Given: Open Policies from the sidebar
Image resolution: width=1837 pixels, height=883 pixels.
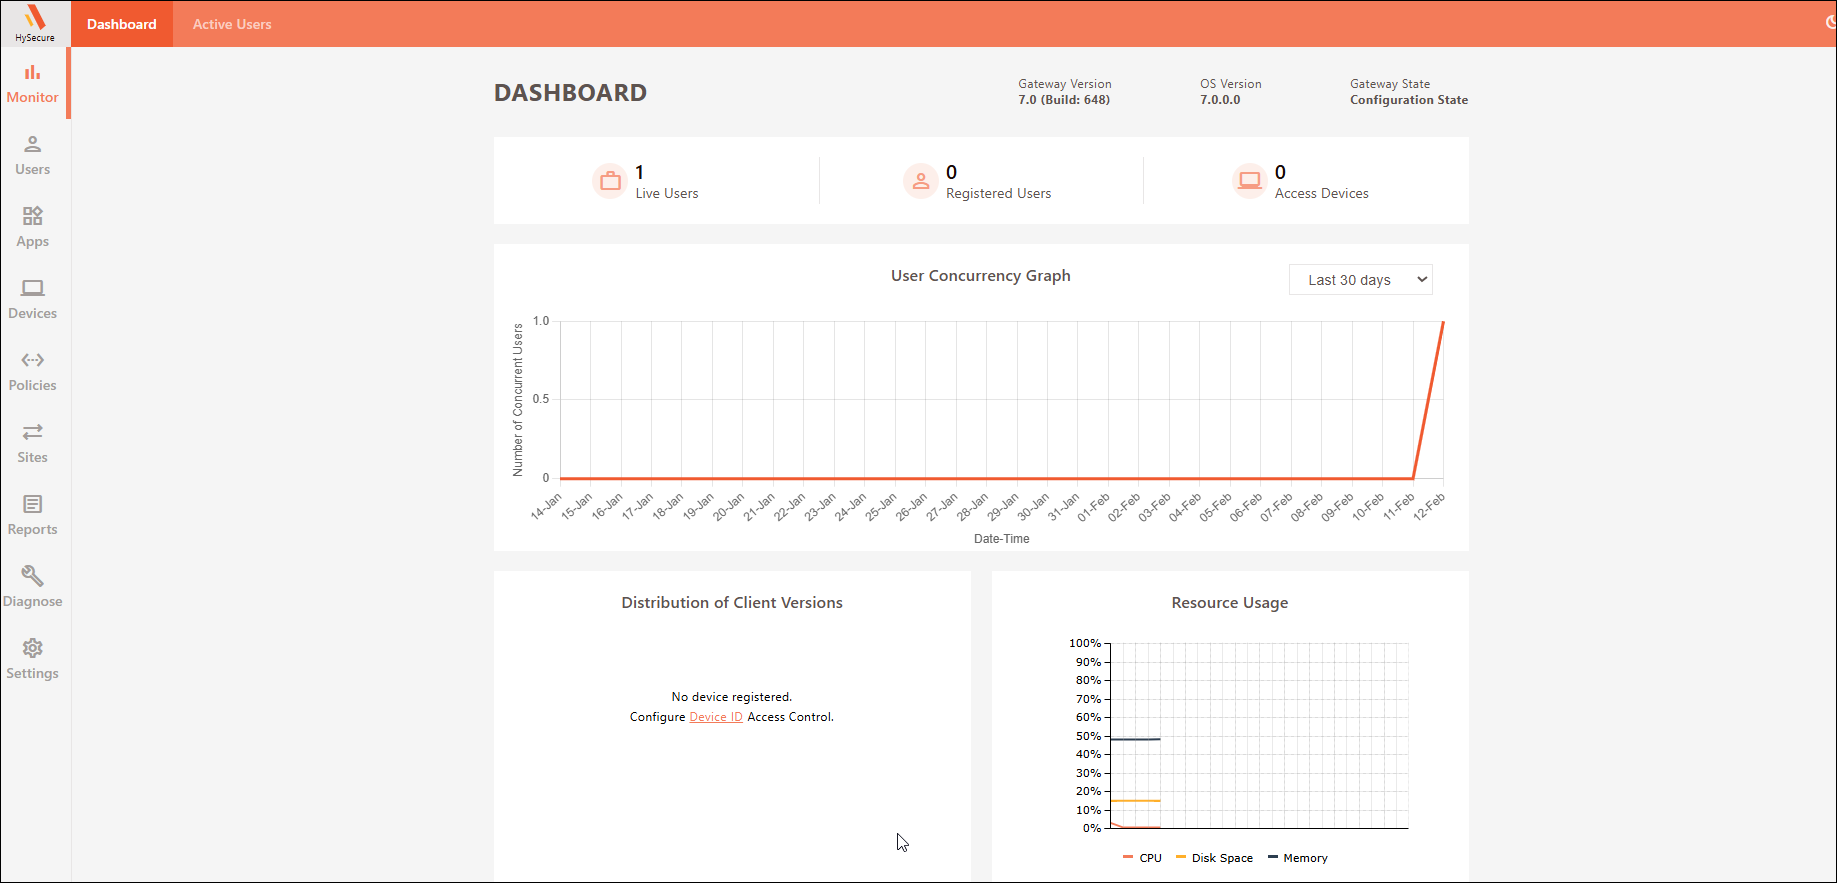Looking at the screenshot, I should pos(33,371).
